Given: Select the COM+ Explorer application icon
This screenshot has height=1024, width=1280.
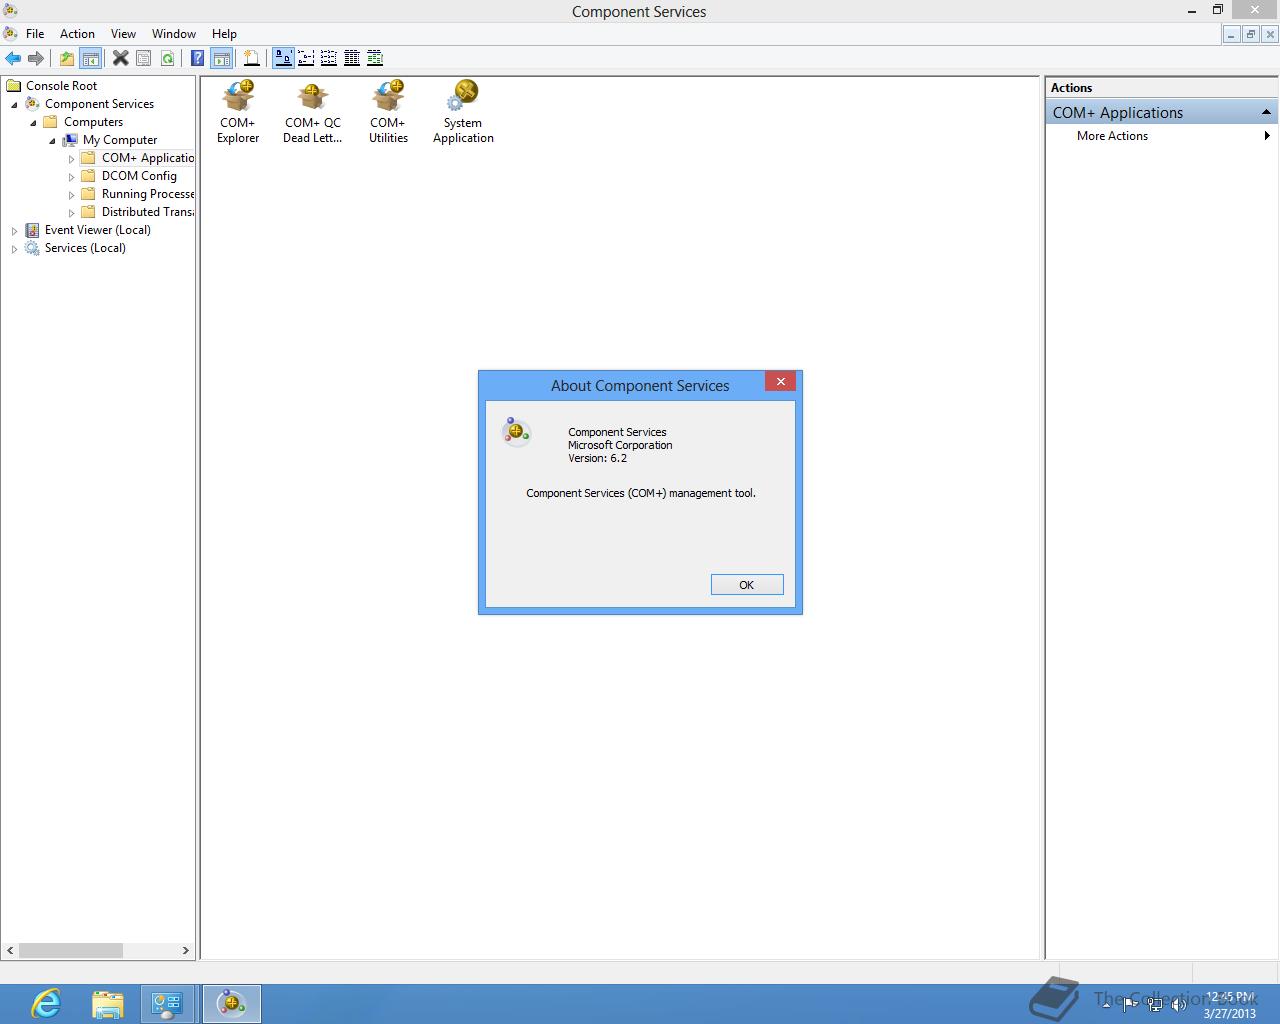Looking at the screenshot, I should point(238,112).
